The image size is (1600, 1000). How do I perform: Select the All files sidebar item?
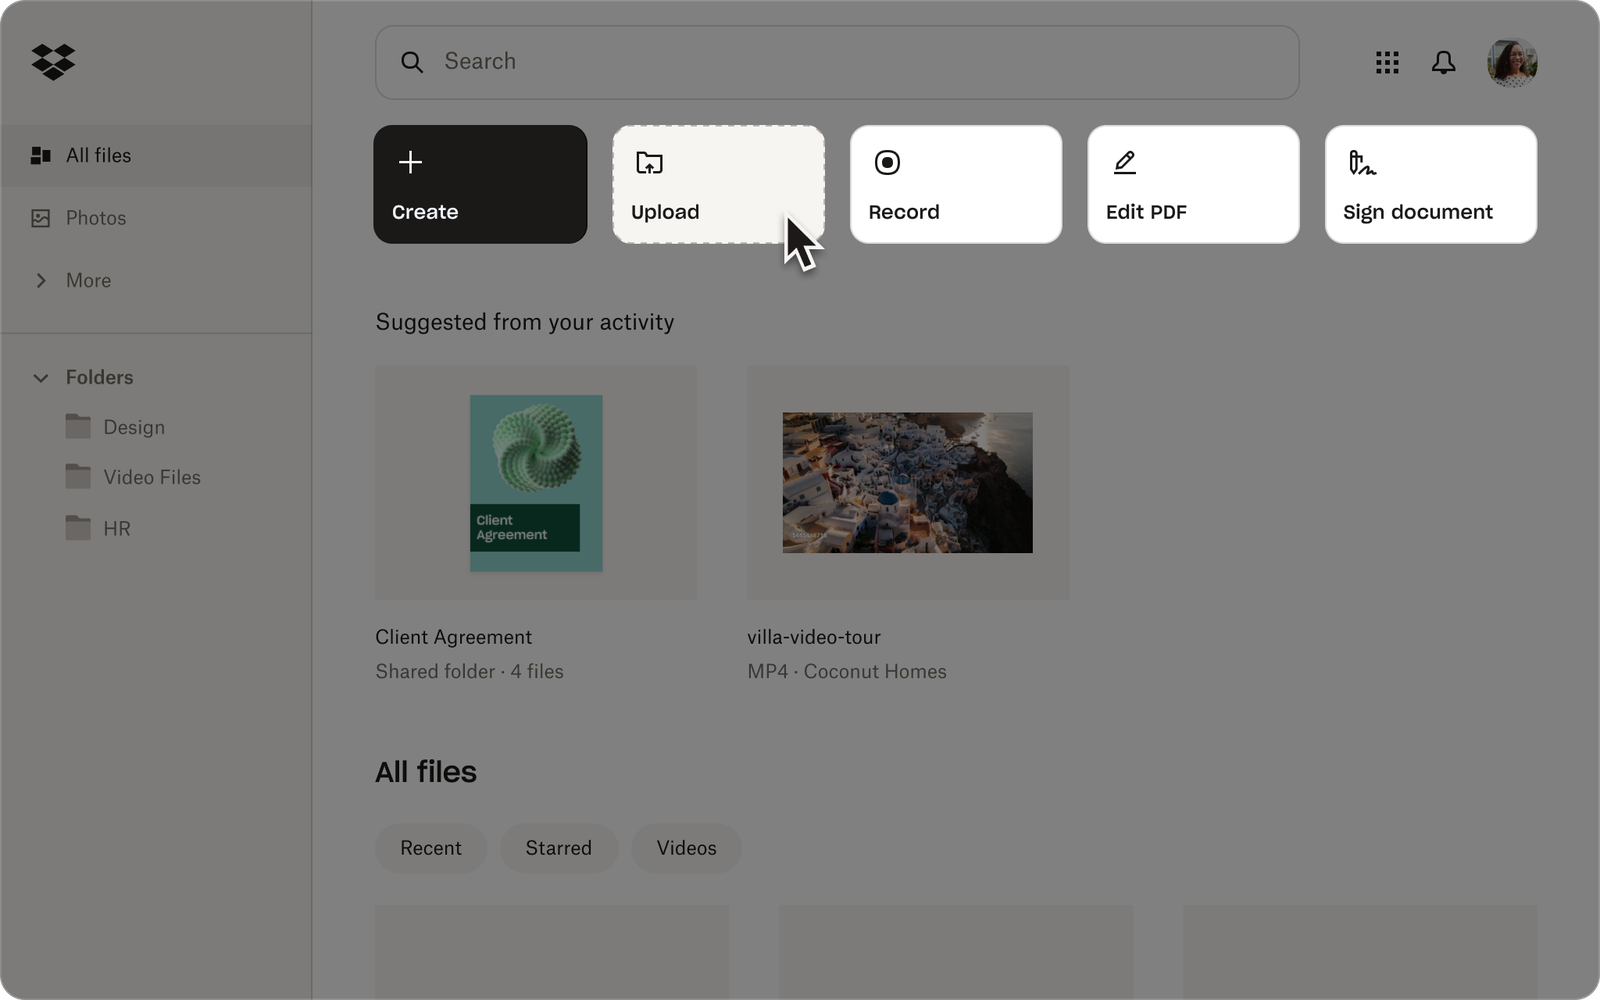98,155
